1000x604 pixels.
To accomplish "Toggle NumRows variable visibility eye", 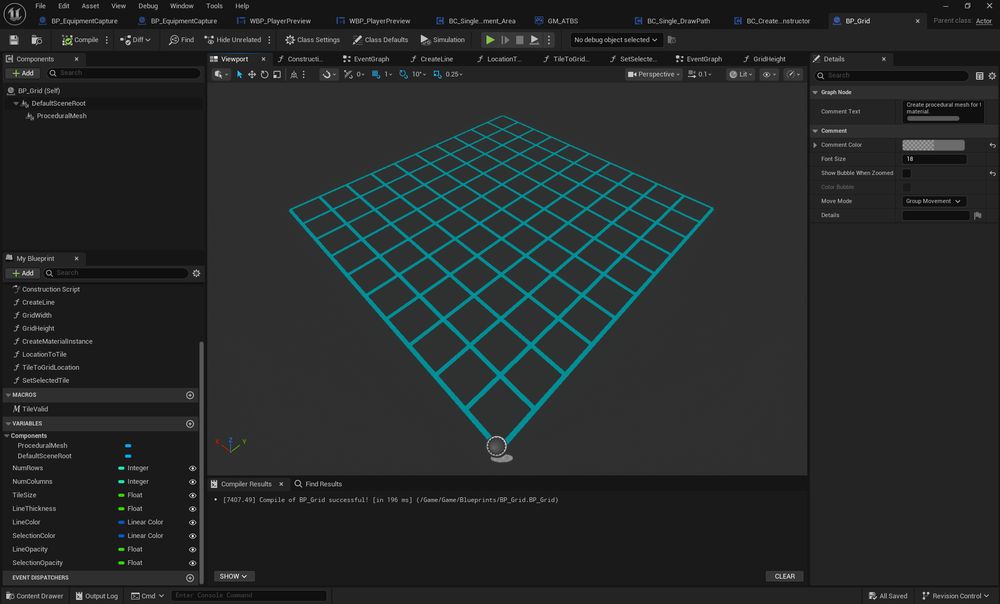I will (x=192, y=468).
